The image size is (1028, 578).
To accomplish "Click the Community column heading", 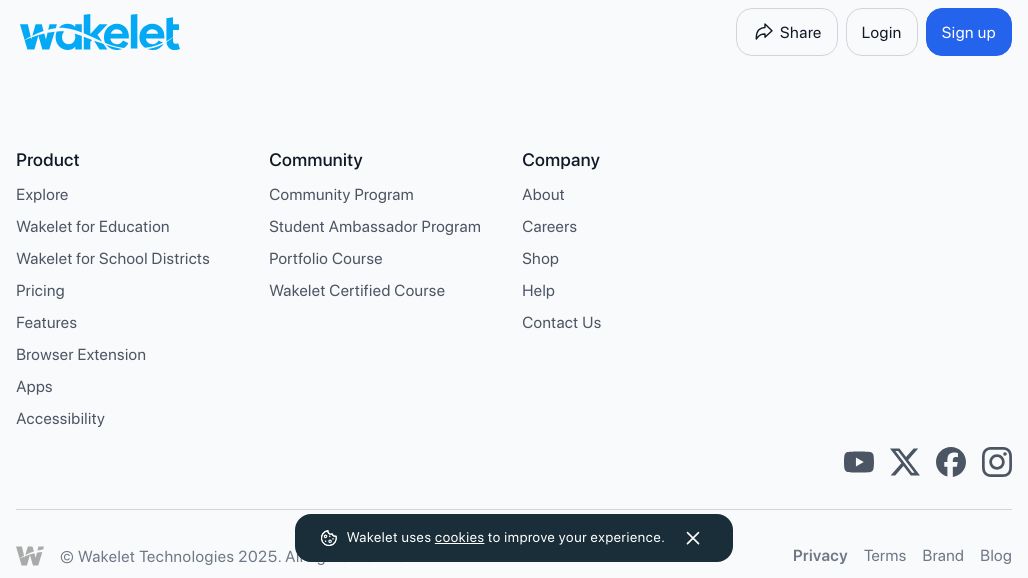I will coord(315,160).
